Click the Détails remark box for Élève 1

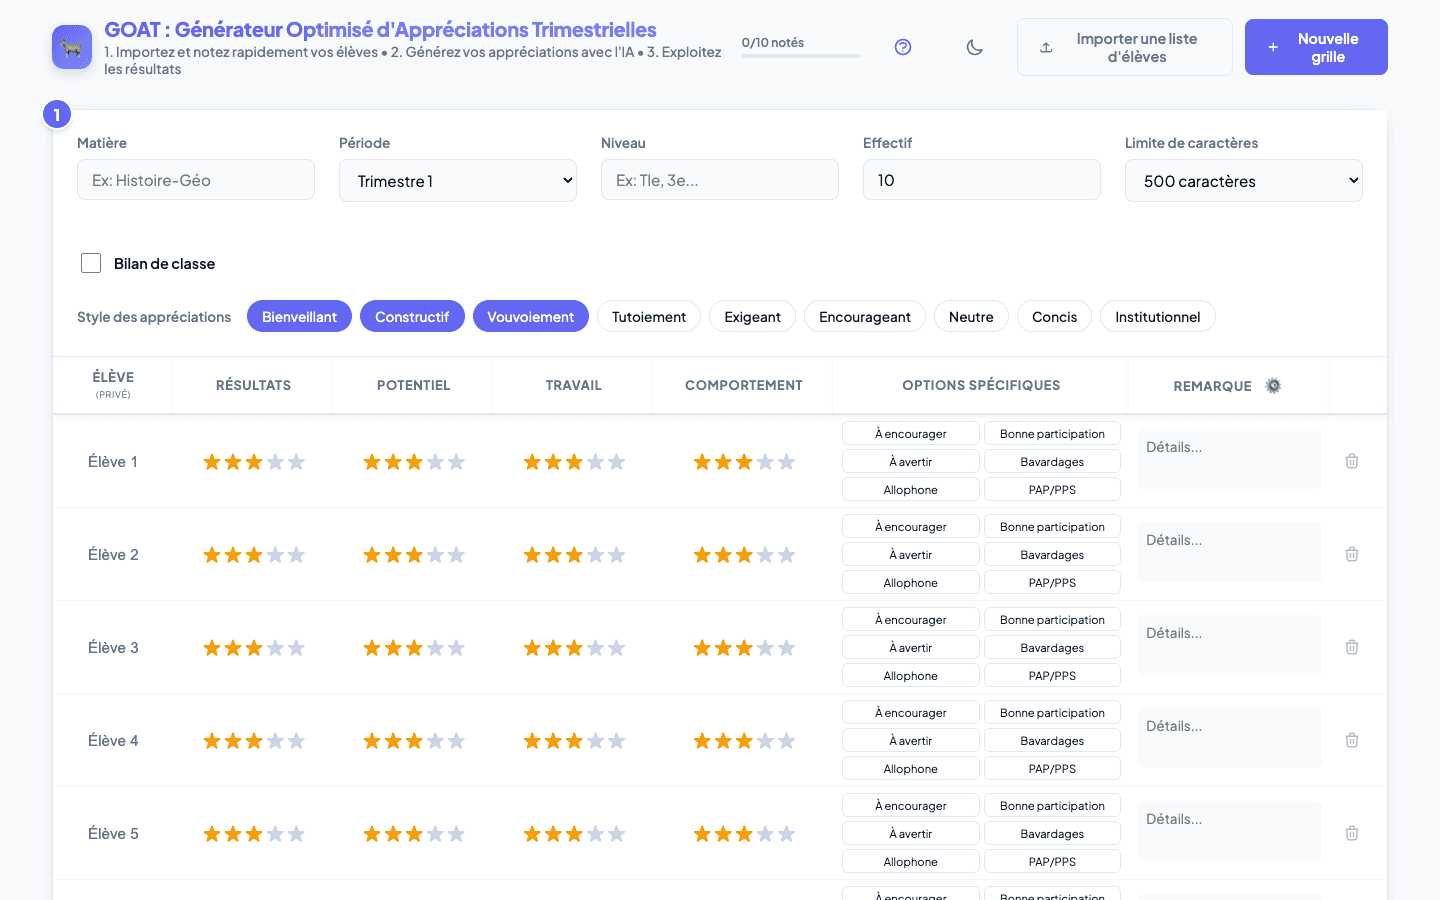(1230, 459)
